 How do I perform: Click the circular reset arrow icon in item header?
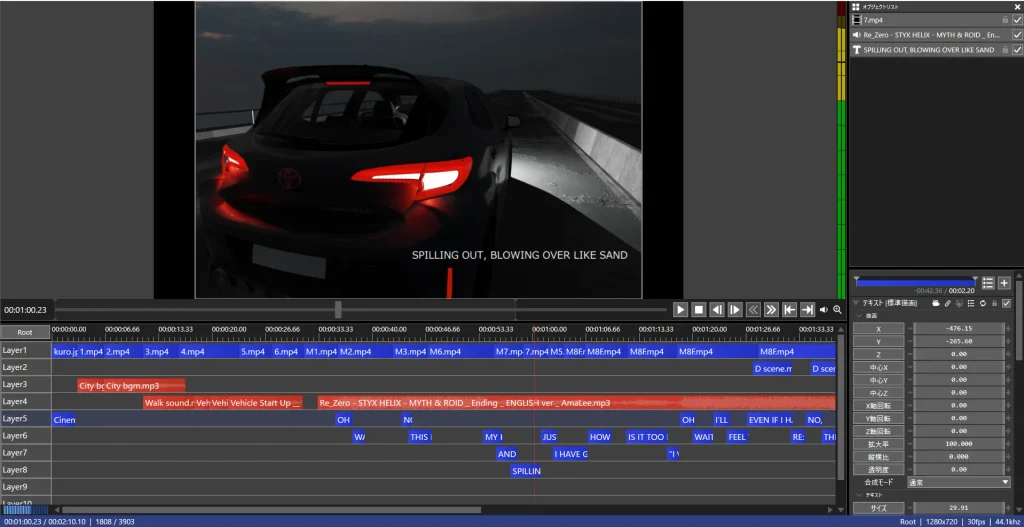(x=983, y=303)
